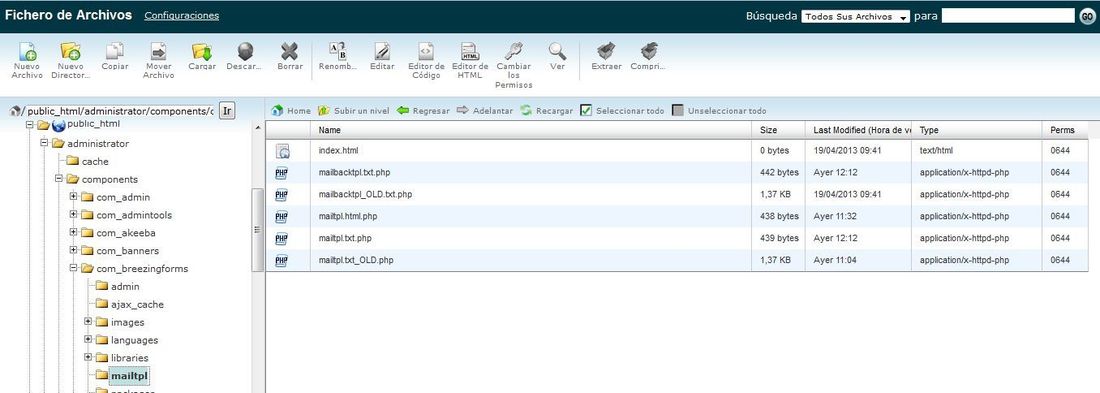This screenshot has width=1100, height=393.
Task: Sort by the Size column header
Action: 779,130
